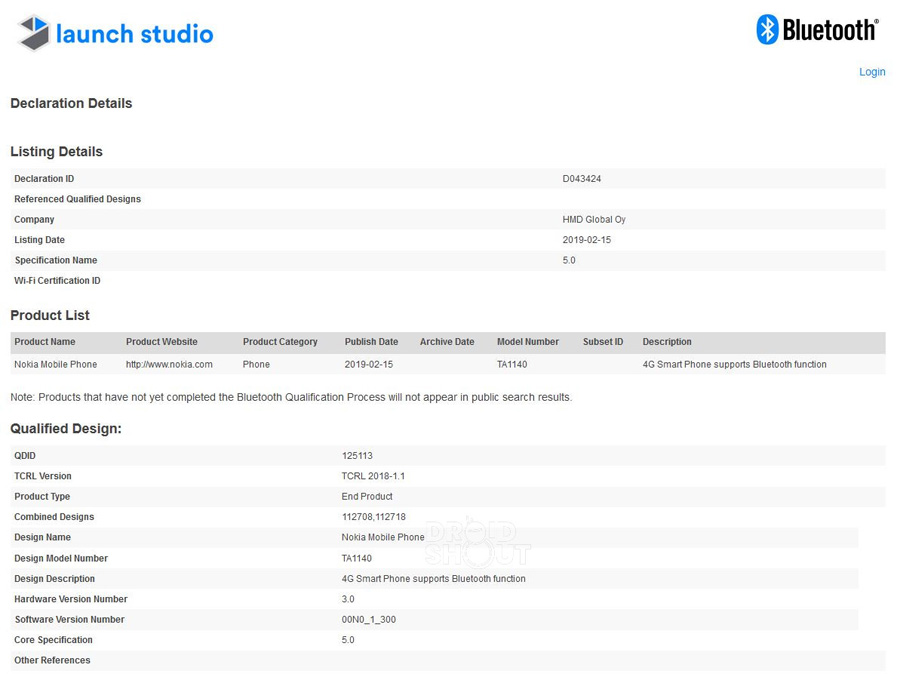
Task: Click the Subset ID column header
Action: [x=603, y=342]
